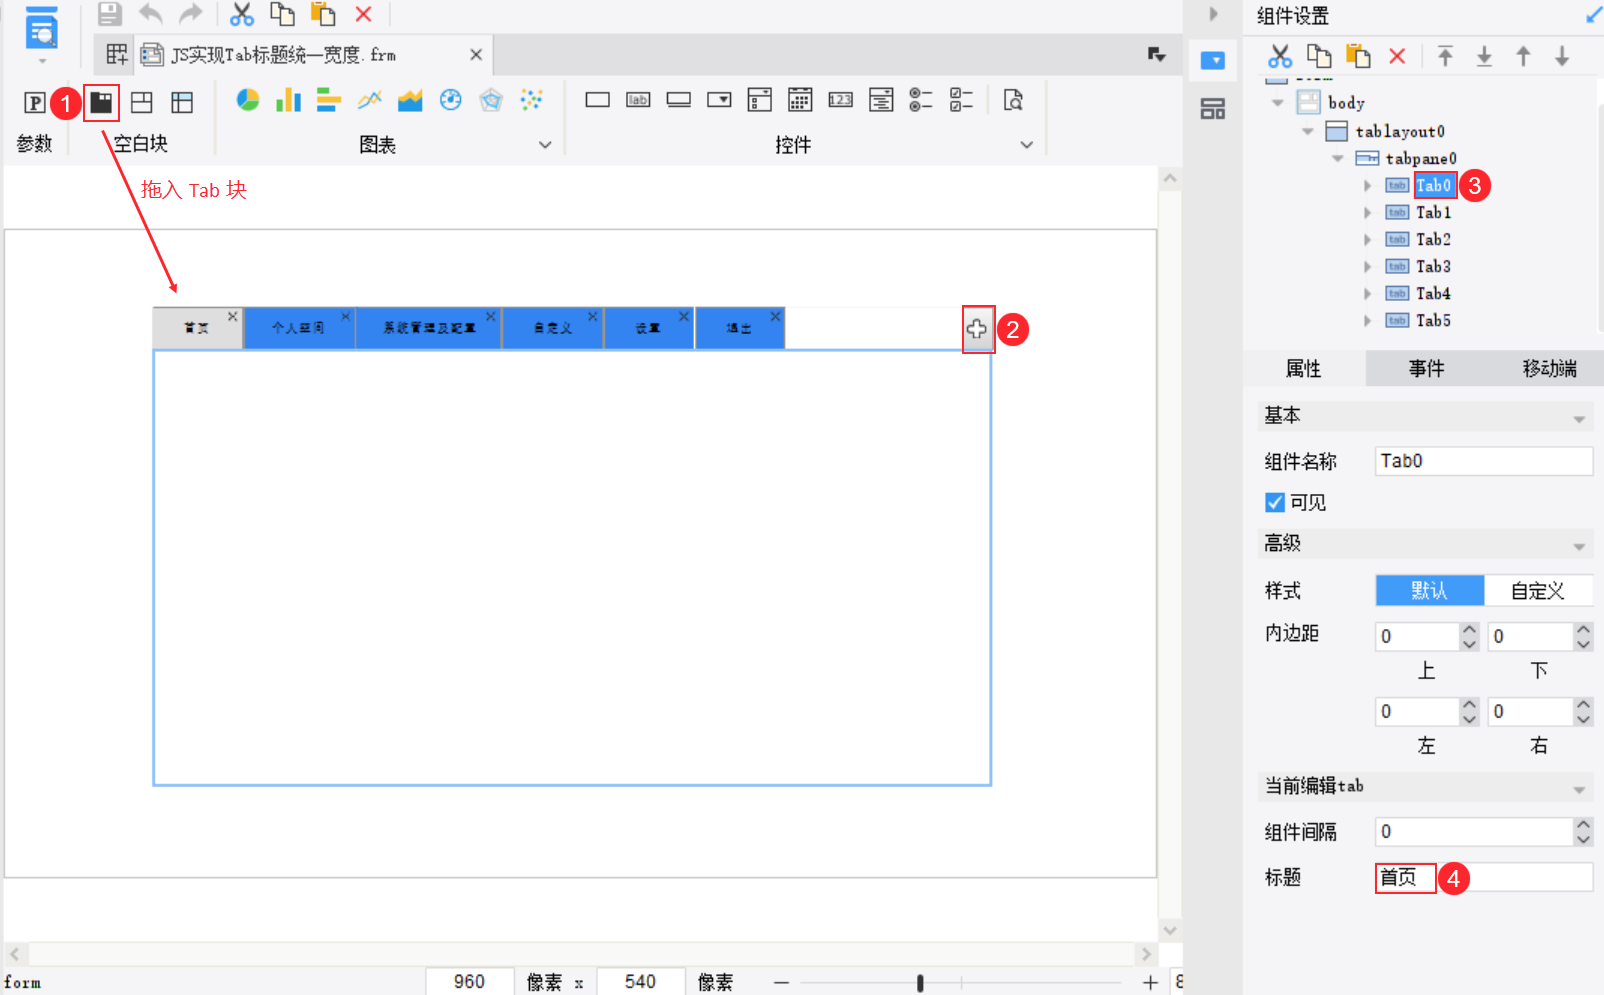Choose 自定义 custom style
1604x995 pixels.
(1538, 591)
